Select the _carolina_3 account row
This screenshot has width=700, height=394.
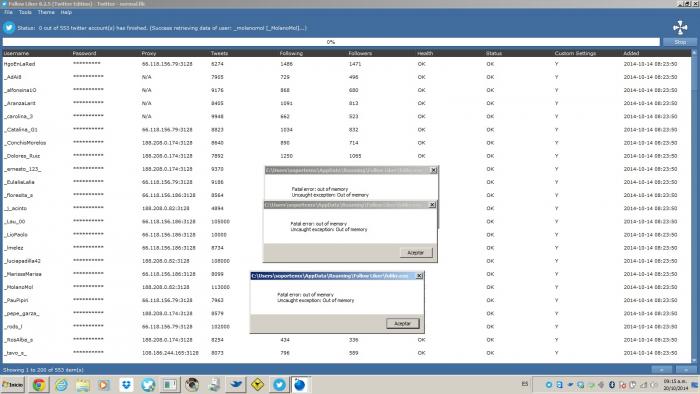pos(346,116)
